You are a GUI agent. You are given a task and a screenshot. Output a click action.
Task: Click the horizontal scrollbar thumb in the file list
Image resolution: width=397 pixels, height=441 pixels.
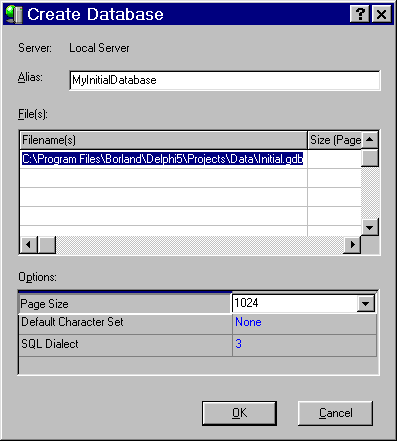coord(46,245)
